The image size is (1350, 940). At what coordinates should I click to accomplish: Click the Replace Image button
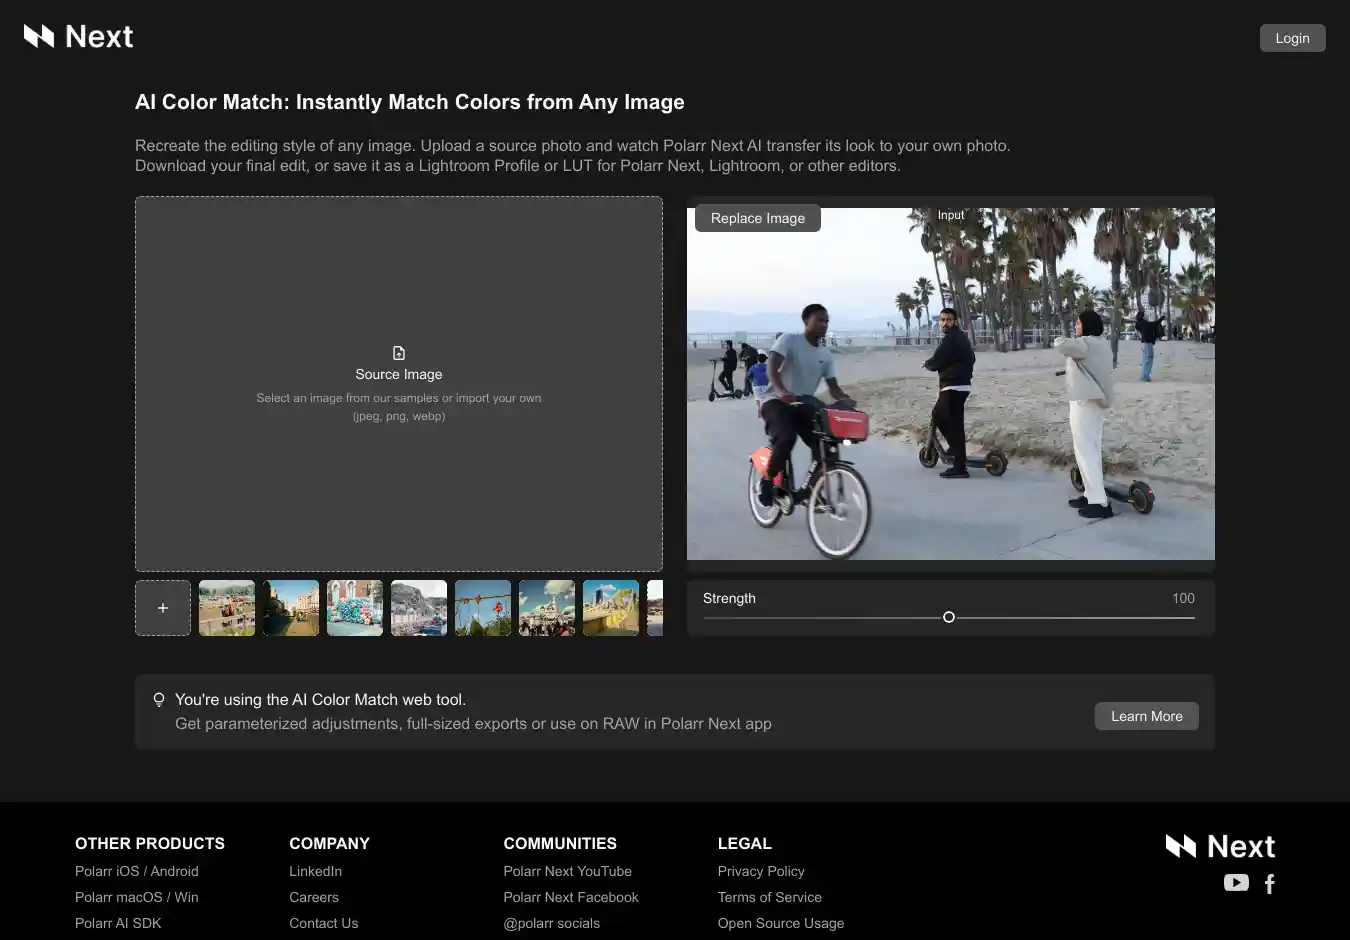coord(757,218)
